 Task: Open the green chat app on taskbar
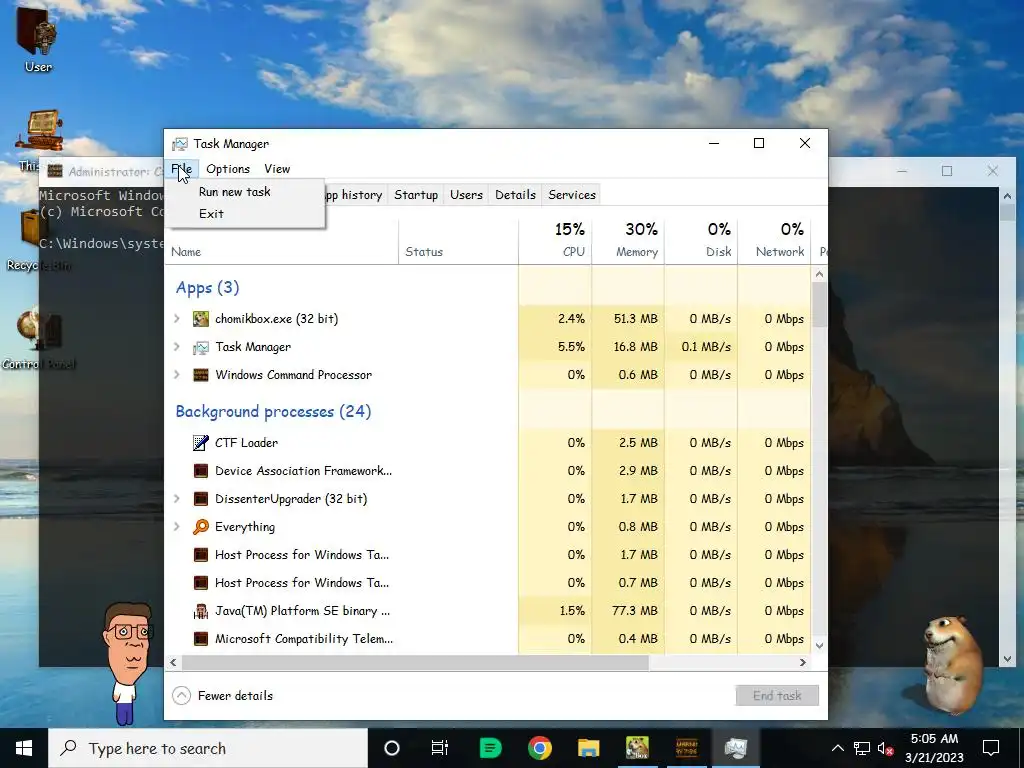(490, 748)
